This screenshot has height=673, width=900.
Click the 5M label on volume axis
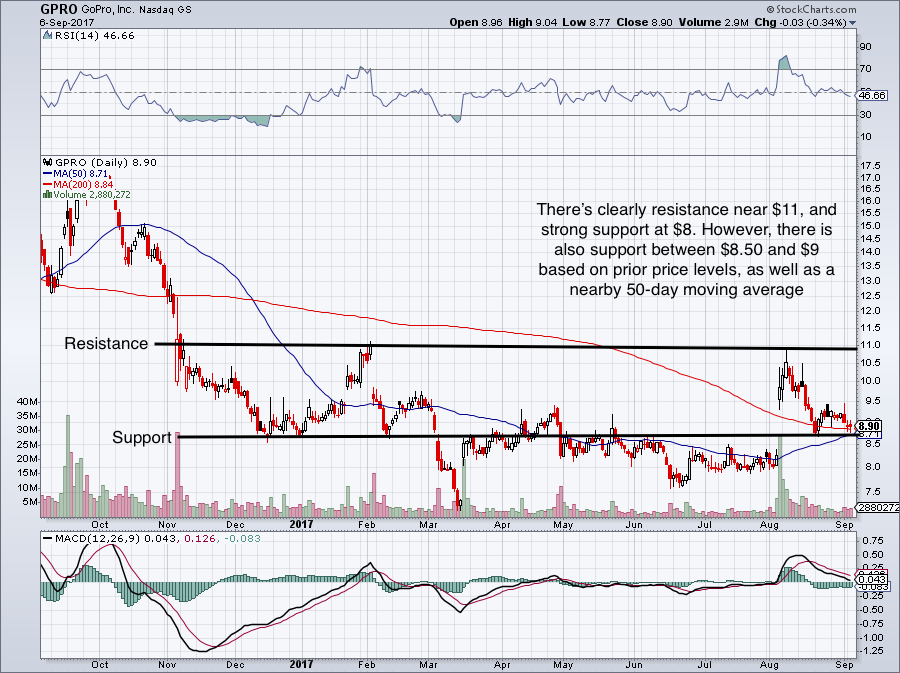(x=30, y=502)
